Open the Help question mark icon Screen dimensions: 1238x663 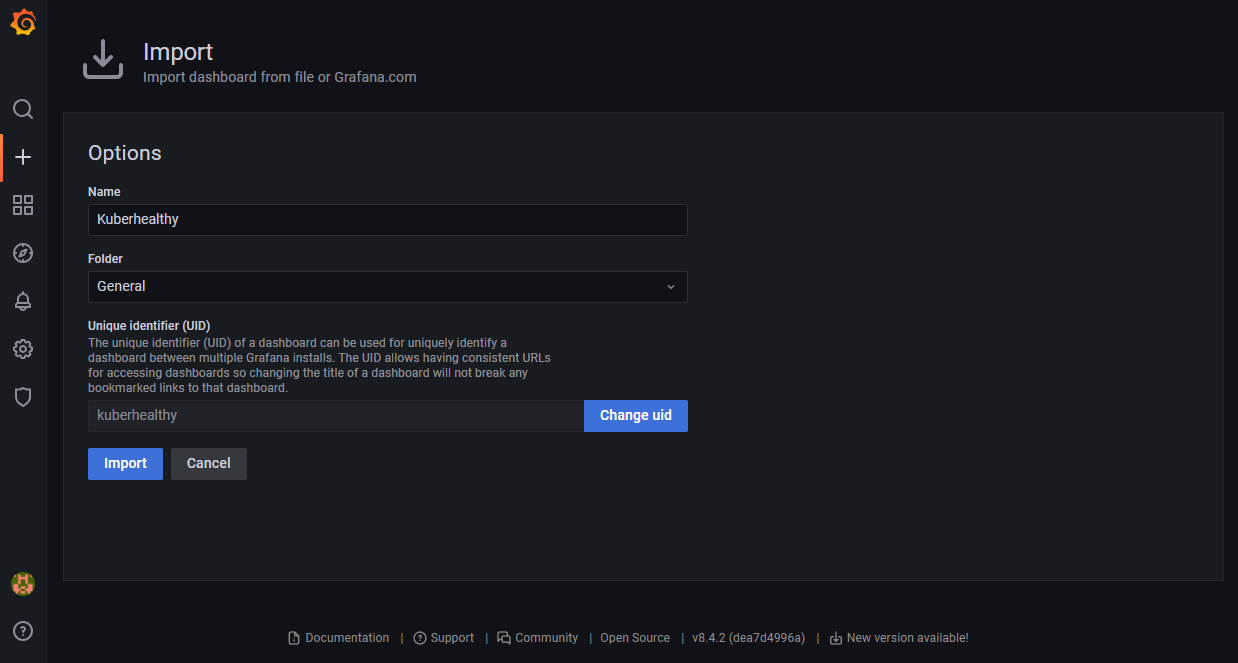click(x=23, y=631)
